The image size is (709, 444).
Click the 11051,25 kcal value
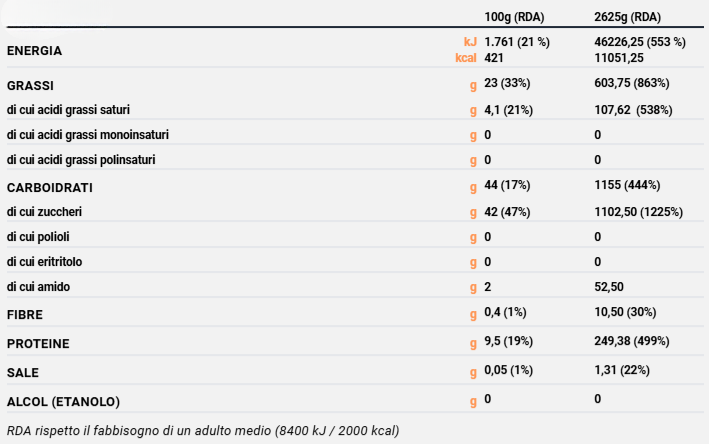tap(622, 58)
